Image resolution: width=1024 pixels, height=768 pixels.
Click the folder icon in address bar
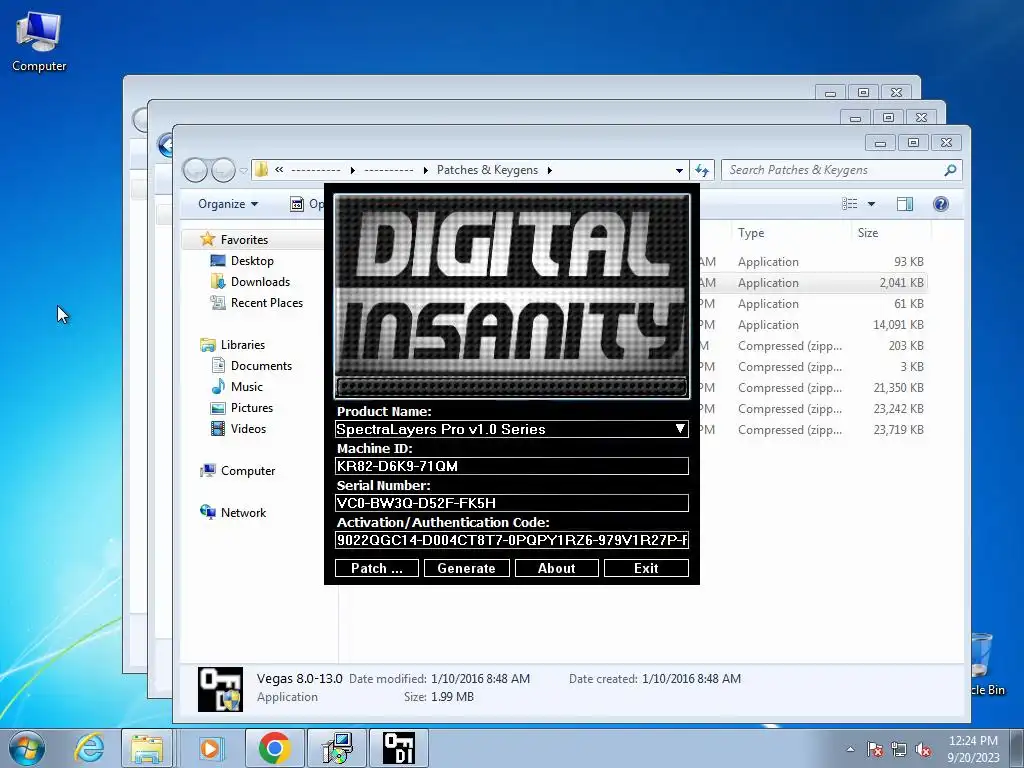261,170
